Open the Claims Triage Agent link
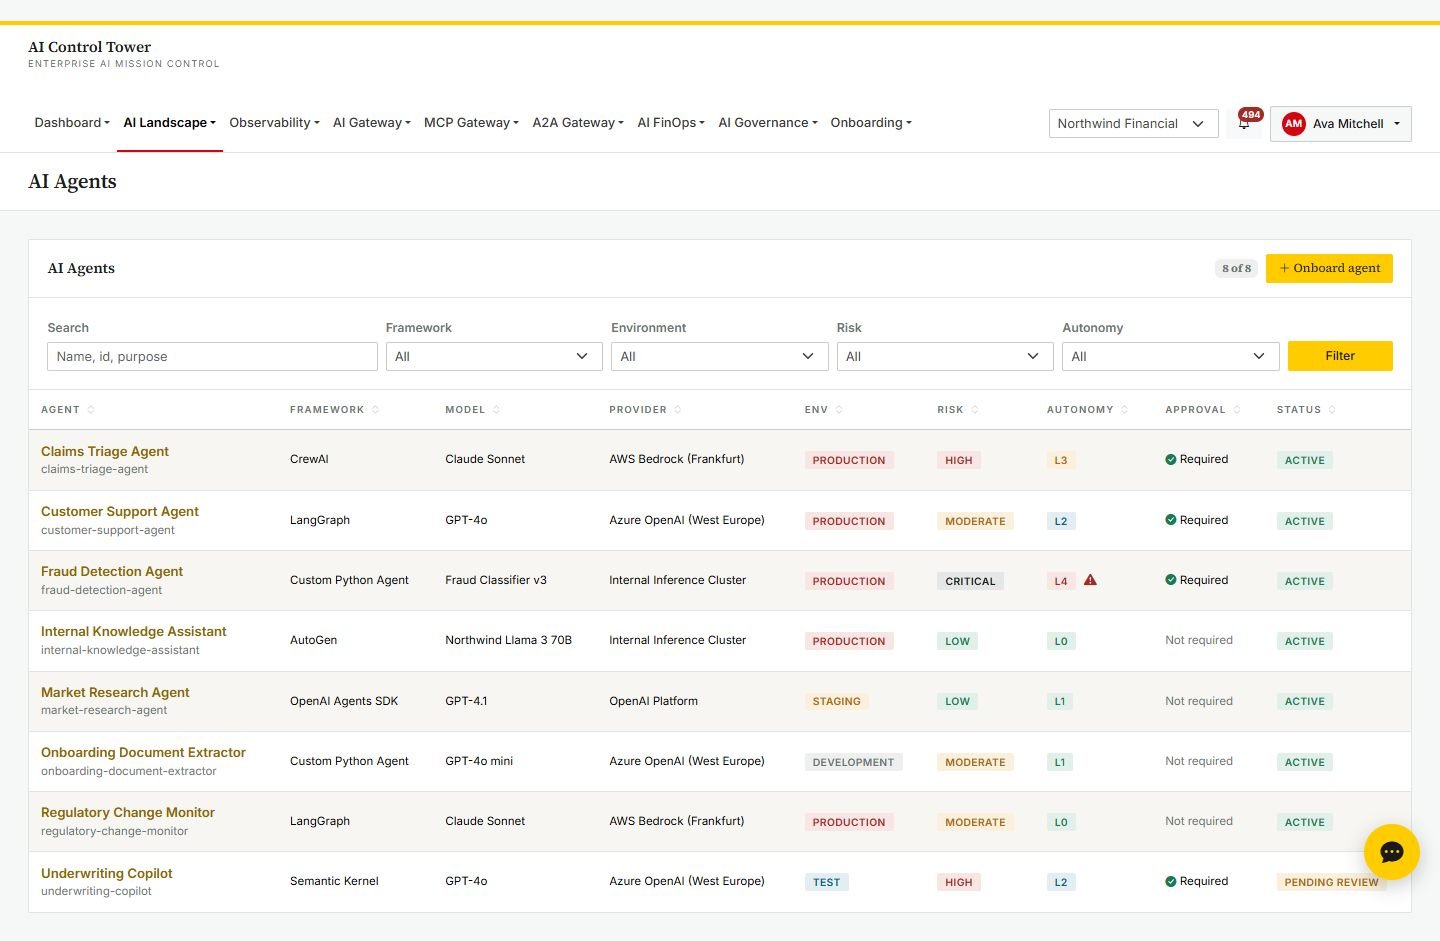Screen dimensions: 1440x941 pos(105,452)
